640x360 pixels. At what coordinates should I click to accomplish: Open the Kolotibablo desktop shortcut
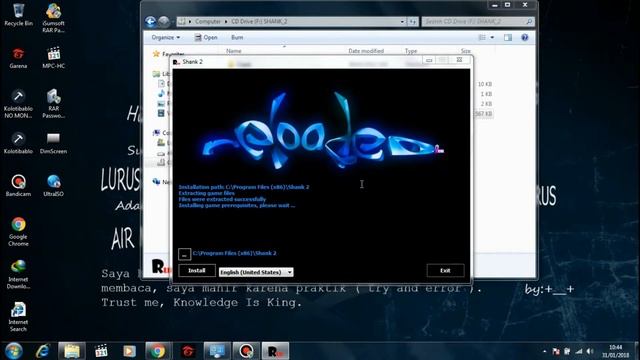click(x=18, y=143)
